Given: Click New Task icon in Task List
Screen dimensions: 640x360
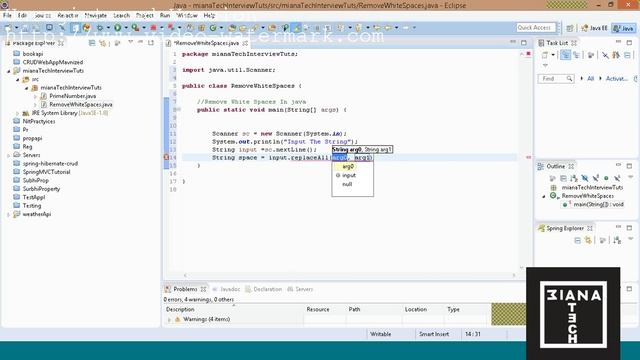Looking at the screenshot, I should pos(545,55).
